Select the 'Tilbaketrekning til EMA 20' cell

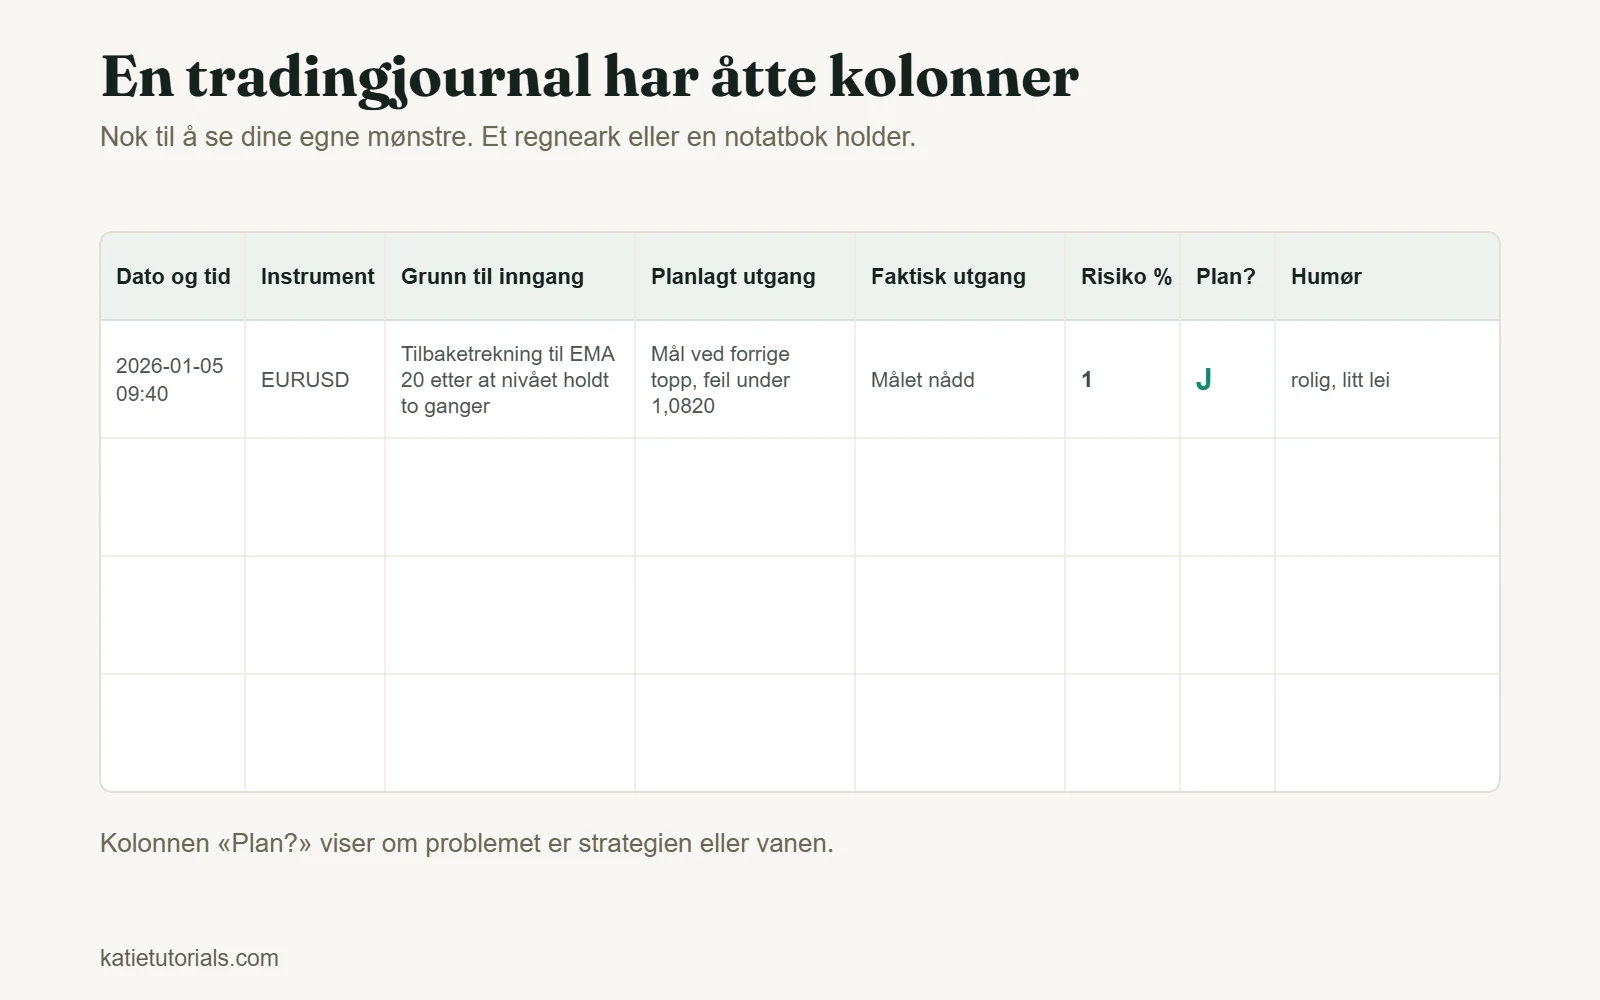pyautogui.click(x=510, y=380)
